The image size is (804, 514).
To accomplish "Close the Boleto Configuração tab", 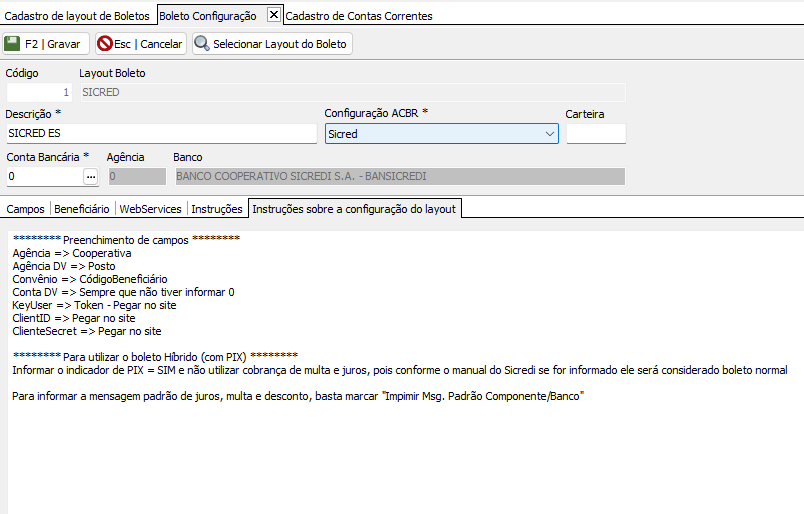I will tap(274, 15).
